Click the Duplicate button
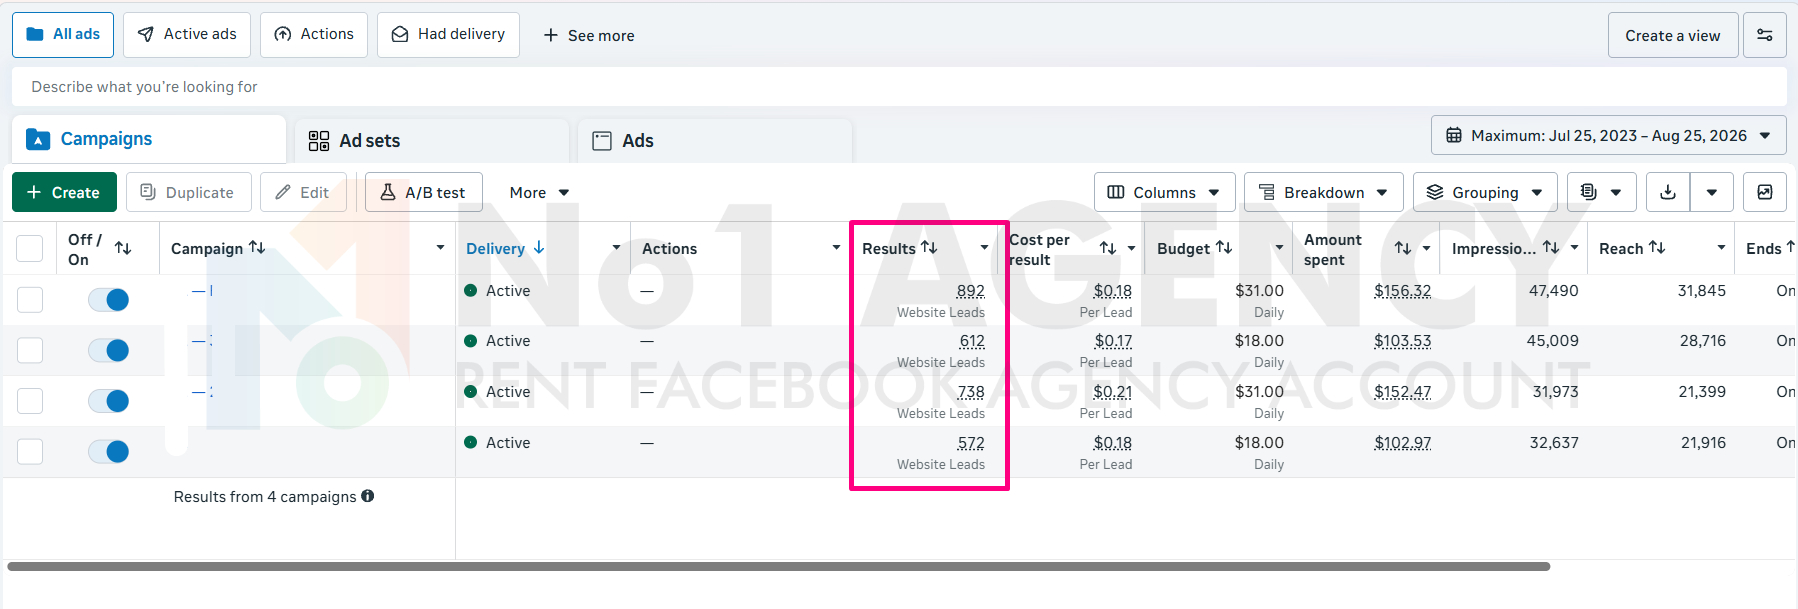Screen dimensions: 1798x609 click(187, 192)
